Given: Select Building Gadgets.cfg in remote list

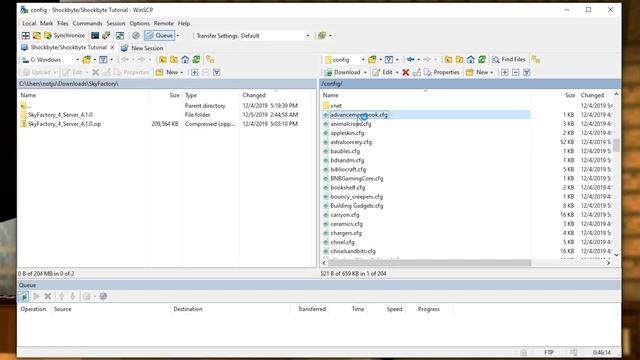Looking at the screenshot, I should (357, 206).
